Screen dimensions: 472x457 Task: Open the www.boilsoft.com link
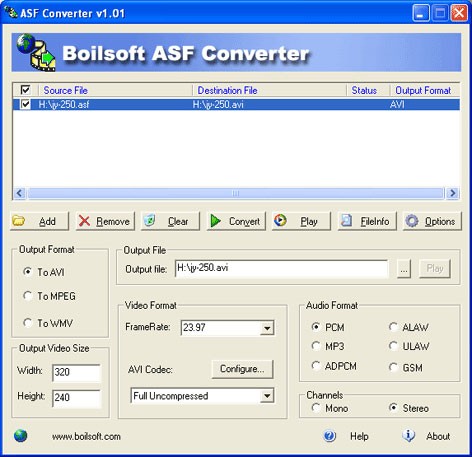pyautogui.click(x=86, y=436)
